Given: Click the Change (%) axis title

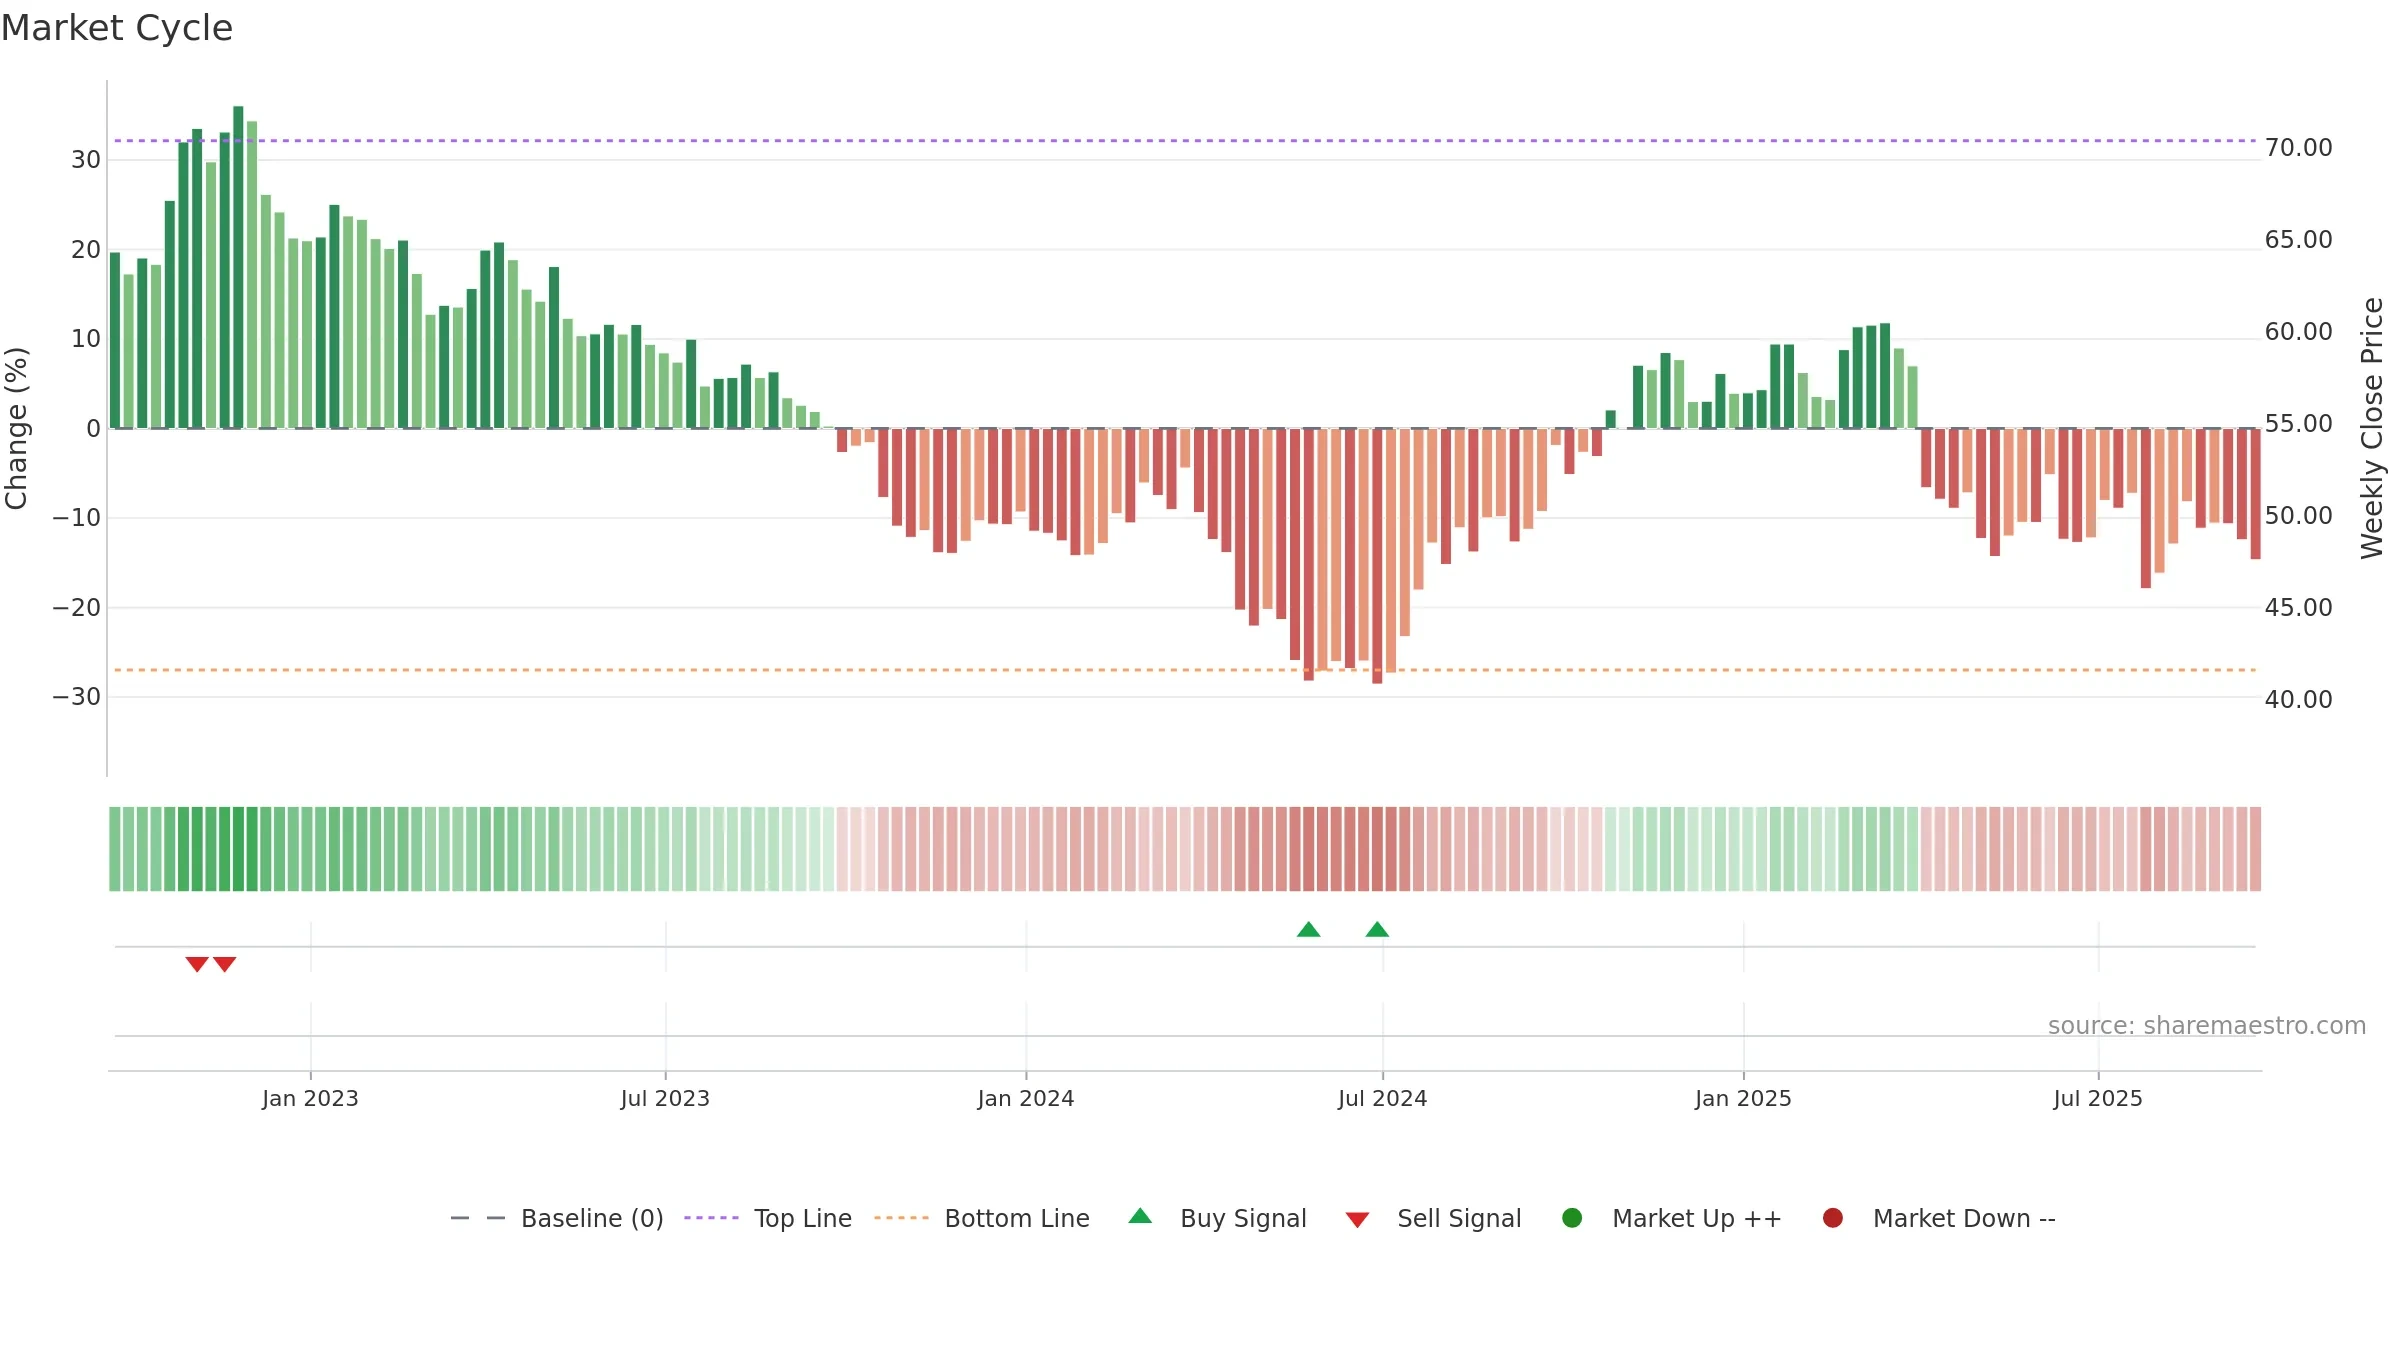Looking at the screenshot, I should 16,428.
